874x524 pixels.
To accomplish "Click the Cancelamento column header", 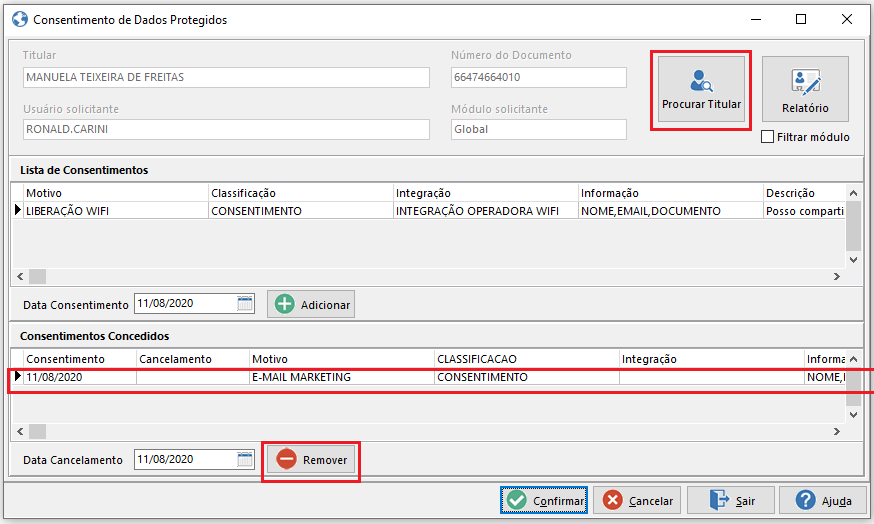I will point(193,359).
